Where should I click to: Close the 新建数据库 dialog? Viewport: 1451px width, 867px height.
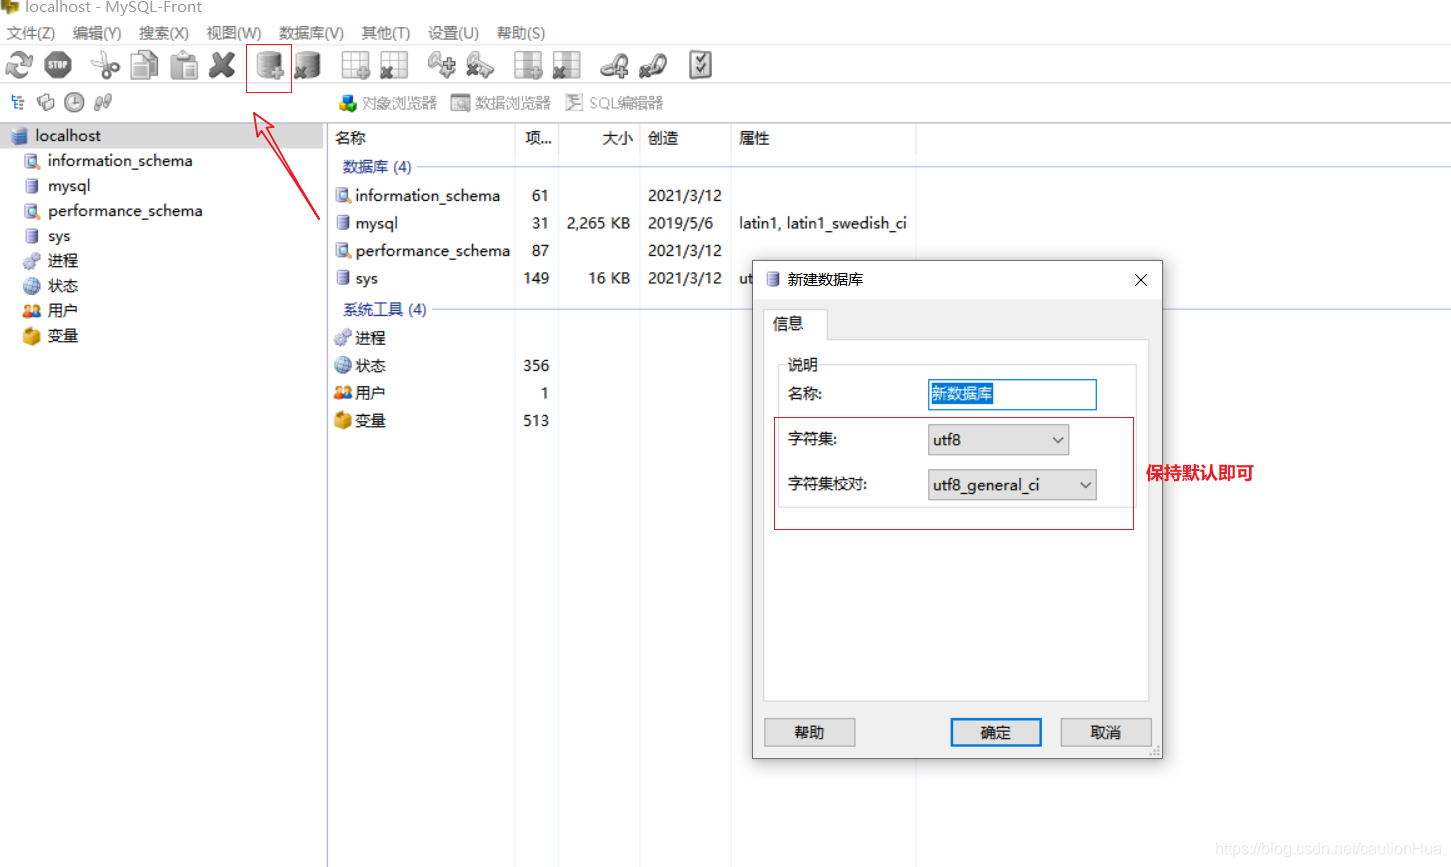1141,280
